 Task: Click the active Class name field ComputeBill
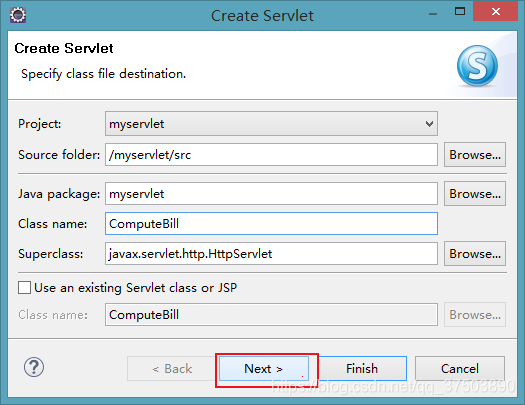271,224
